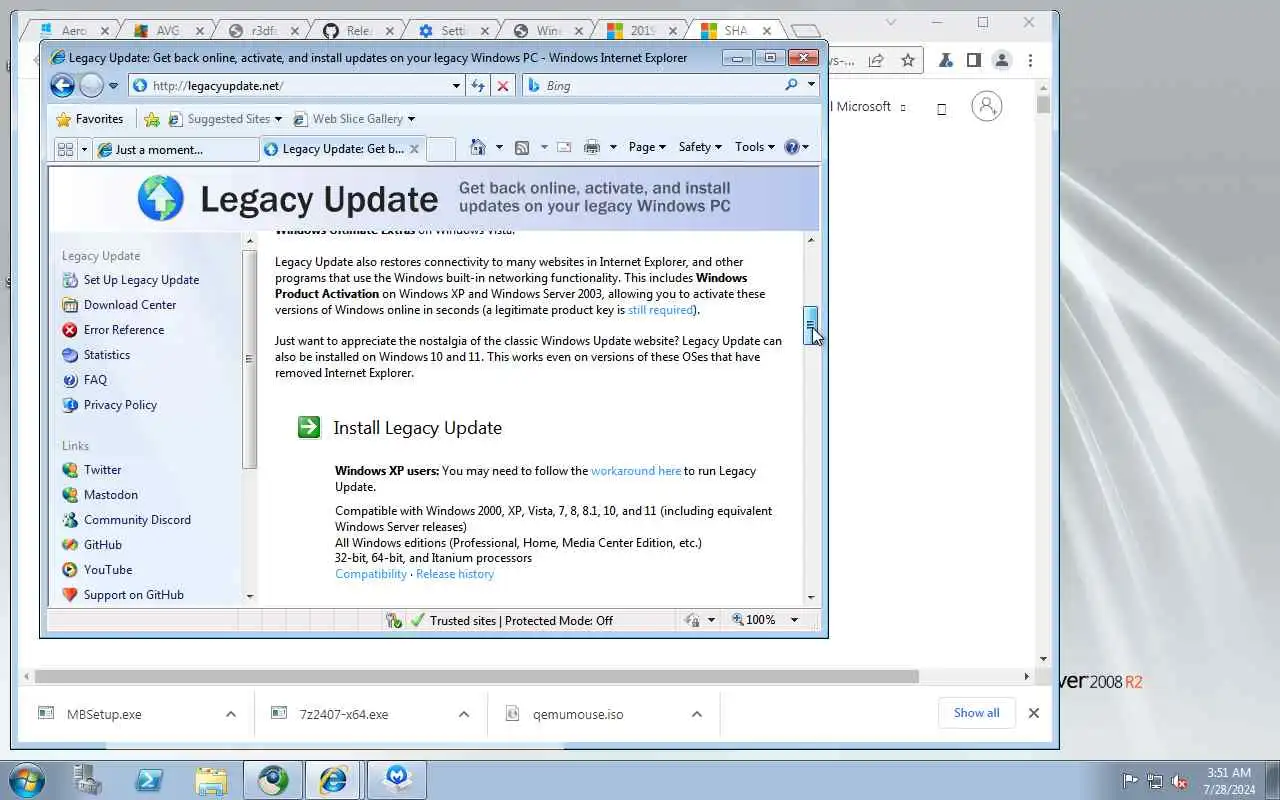1280x800 pixels.
Task: Click the Internet Explorer taskbar button
Action: click(x=333, y=780)
